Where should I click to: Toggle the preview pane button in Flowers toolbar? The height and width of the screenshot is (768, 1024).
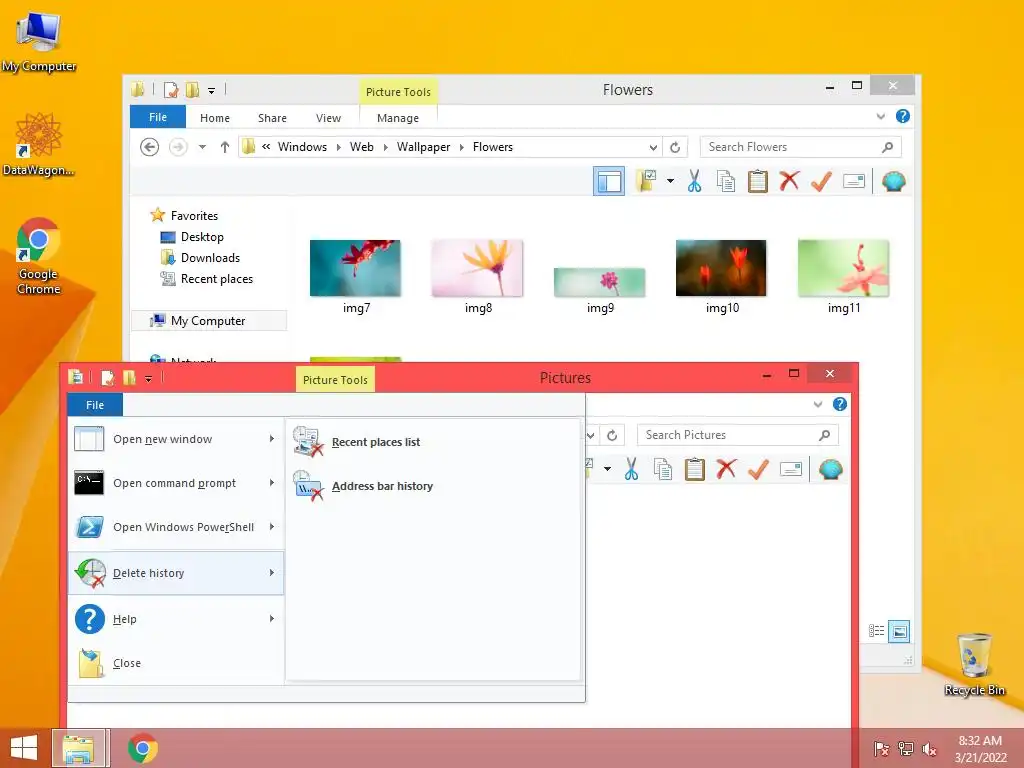pos(609,181)
